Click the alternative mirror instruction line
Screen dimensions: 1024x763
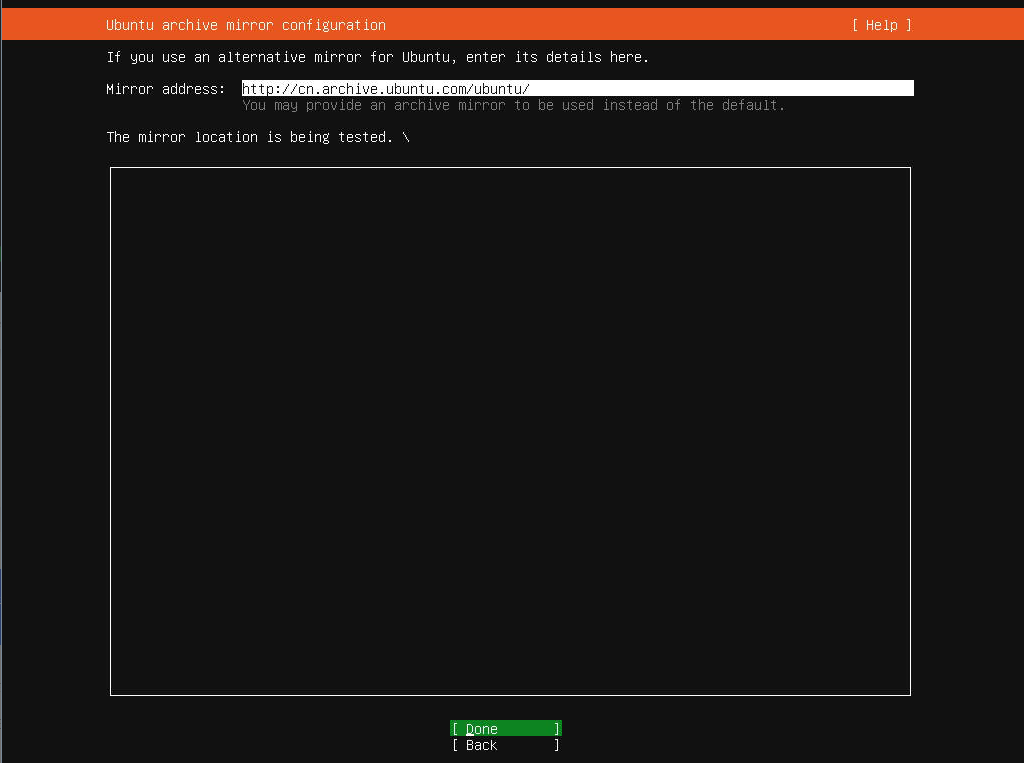click(x=377, y=57)
